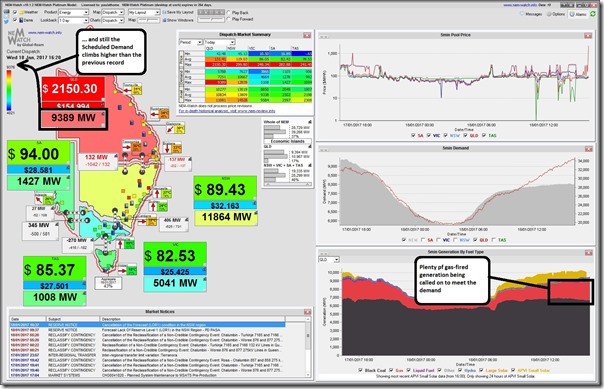Toggle QLD checkbox in Pool Price legend

(x=466, y=136)
